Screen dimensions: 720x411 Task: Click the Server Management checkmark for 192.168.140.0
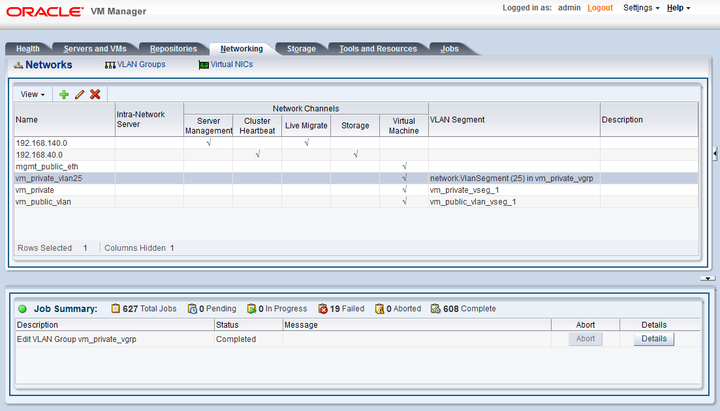pos(209,143)
